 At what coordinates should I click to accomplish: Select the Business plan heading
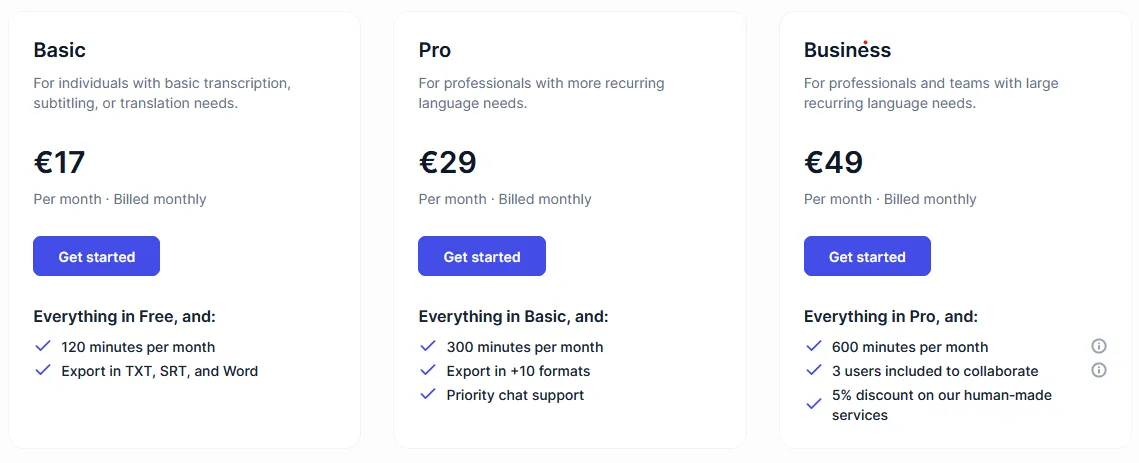tap(847, 50)
